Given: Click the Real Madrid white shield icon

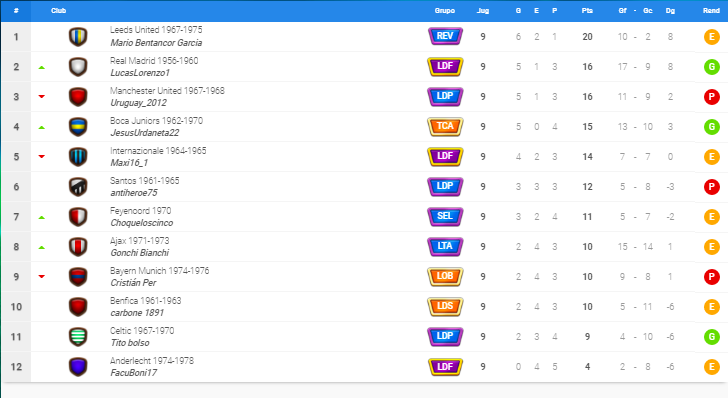Looking at the screenshot, I should tap(78, 67).
